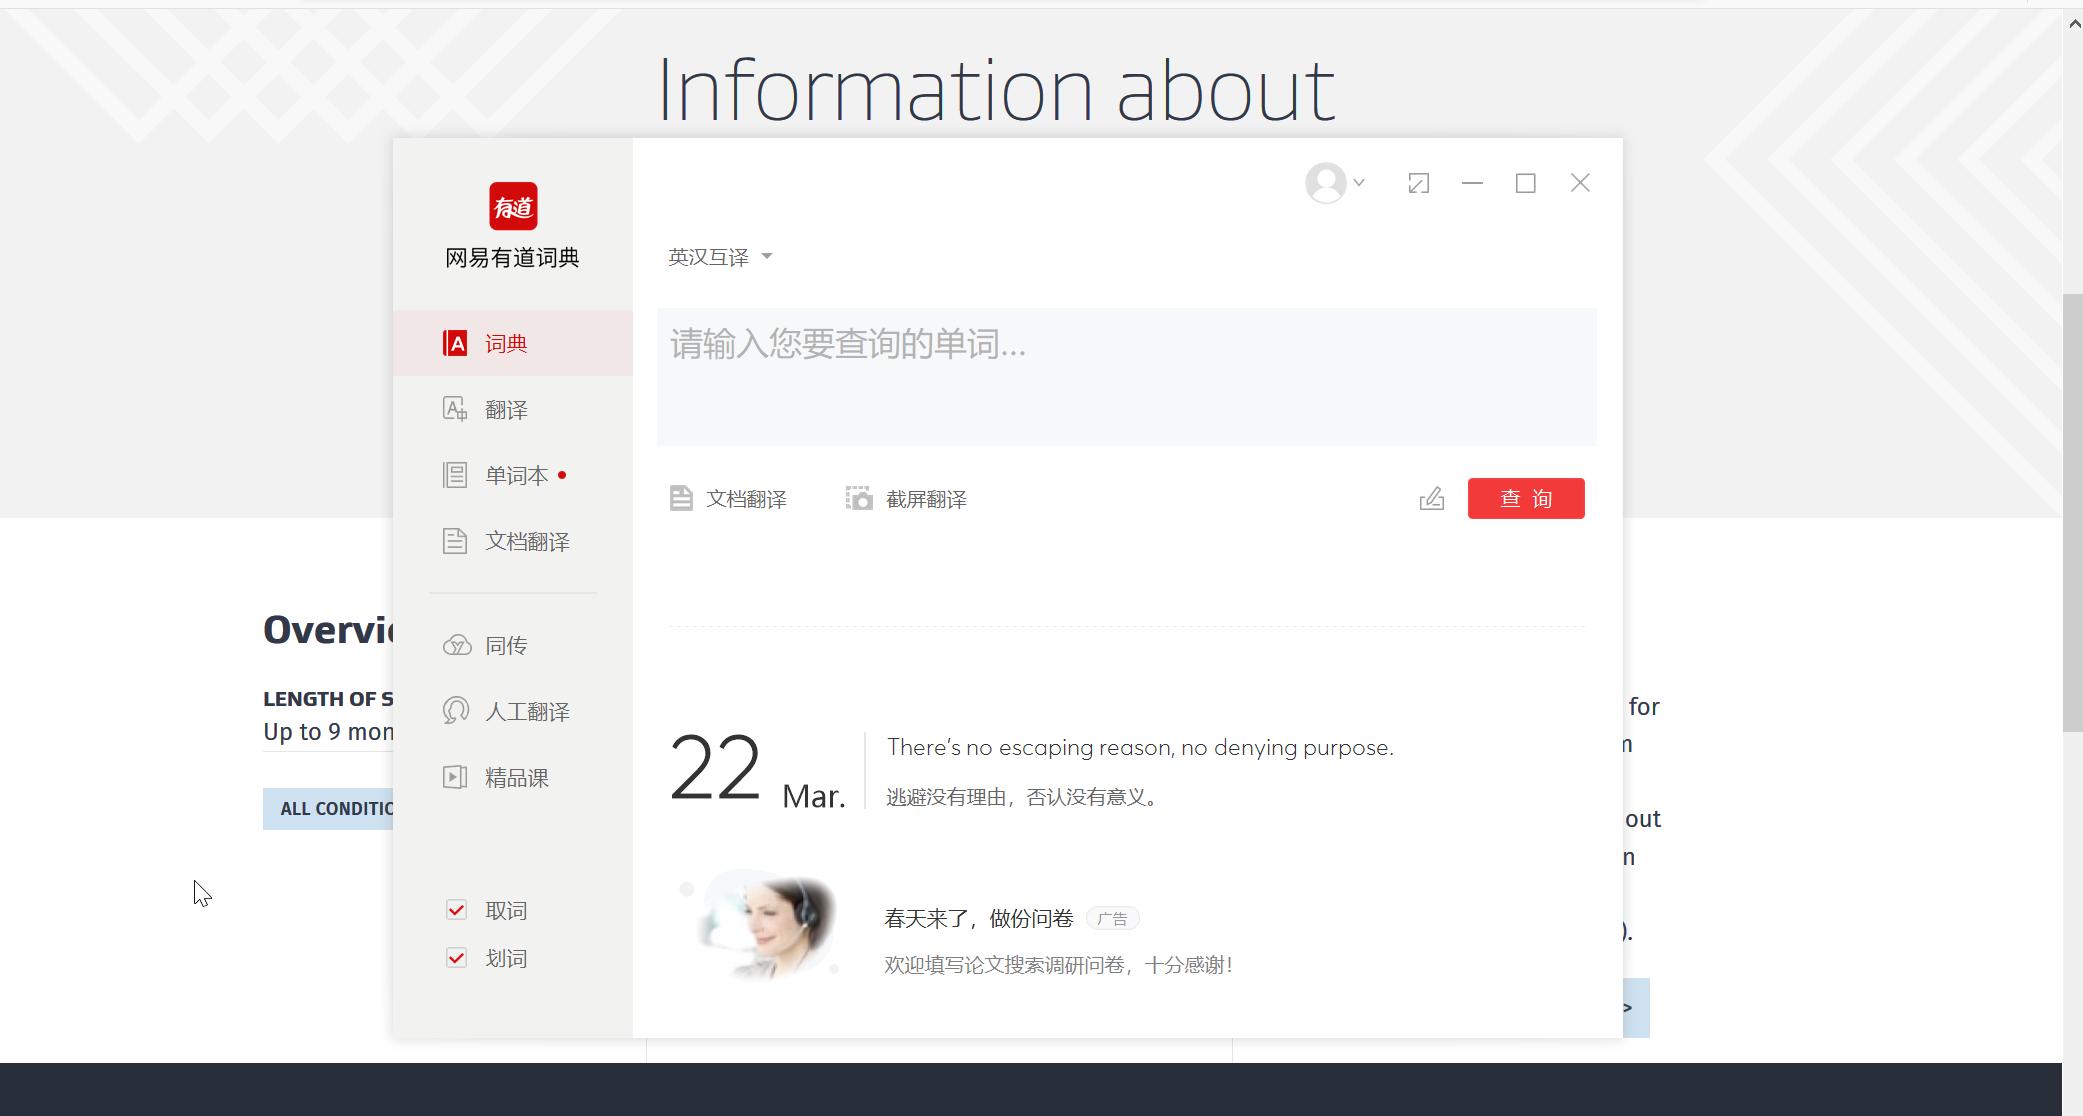Viewport: 2083px width, 1116px height.
Task: Open the 翻译 panel
Action: point(505,409)
